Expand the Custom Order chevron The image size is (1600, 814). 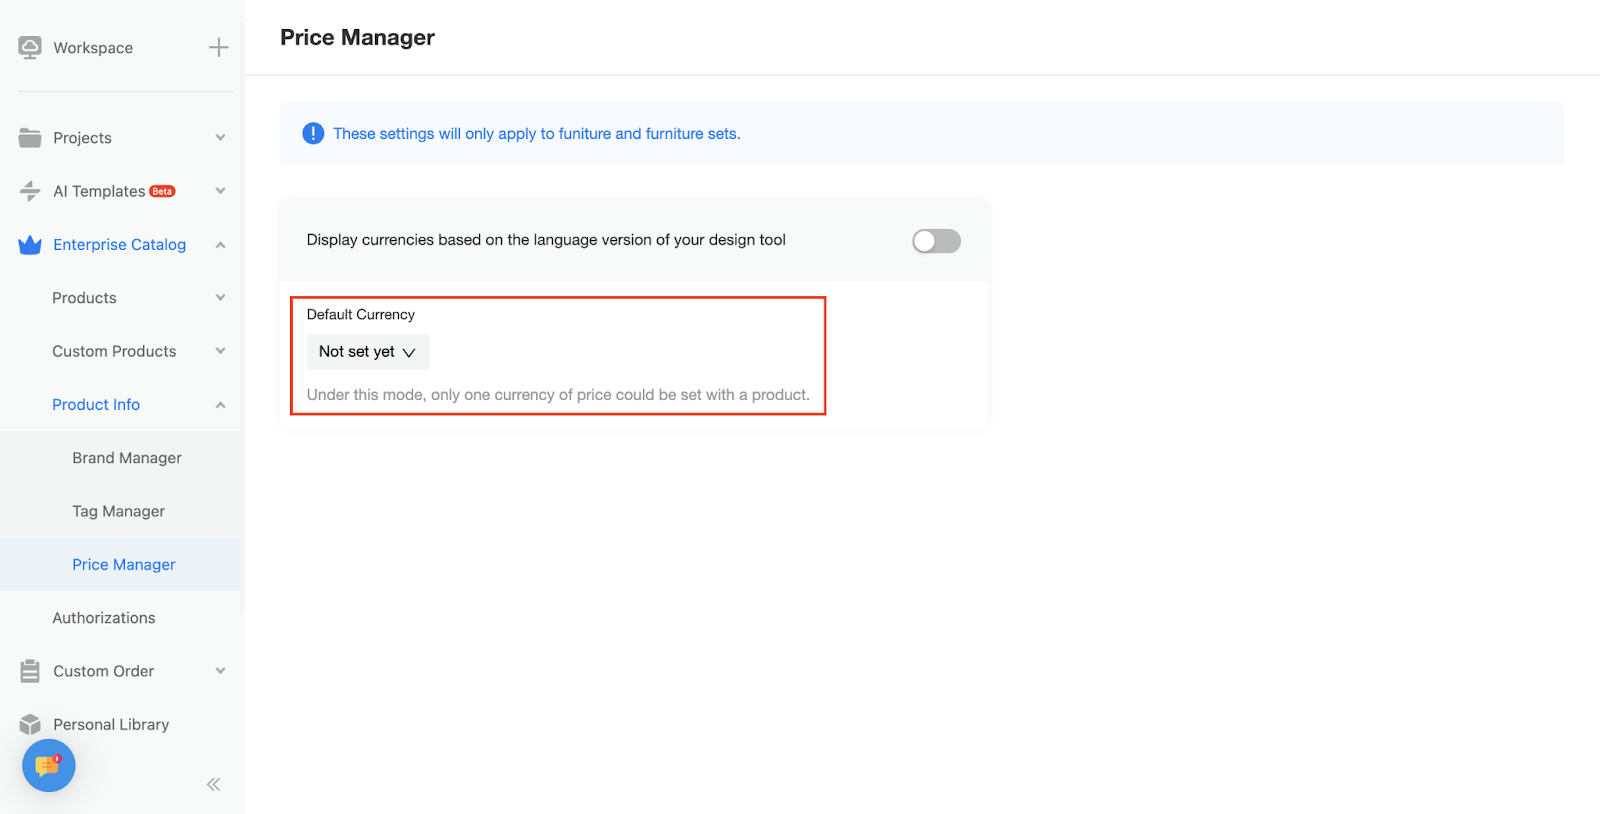pyautogui.click(x=220, y=671)
